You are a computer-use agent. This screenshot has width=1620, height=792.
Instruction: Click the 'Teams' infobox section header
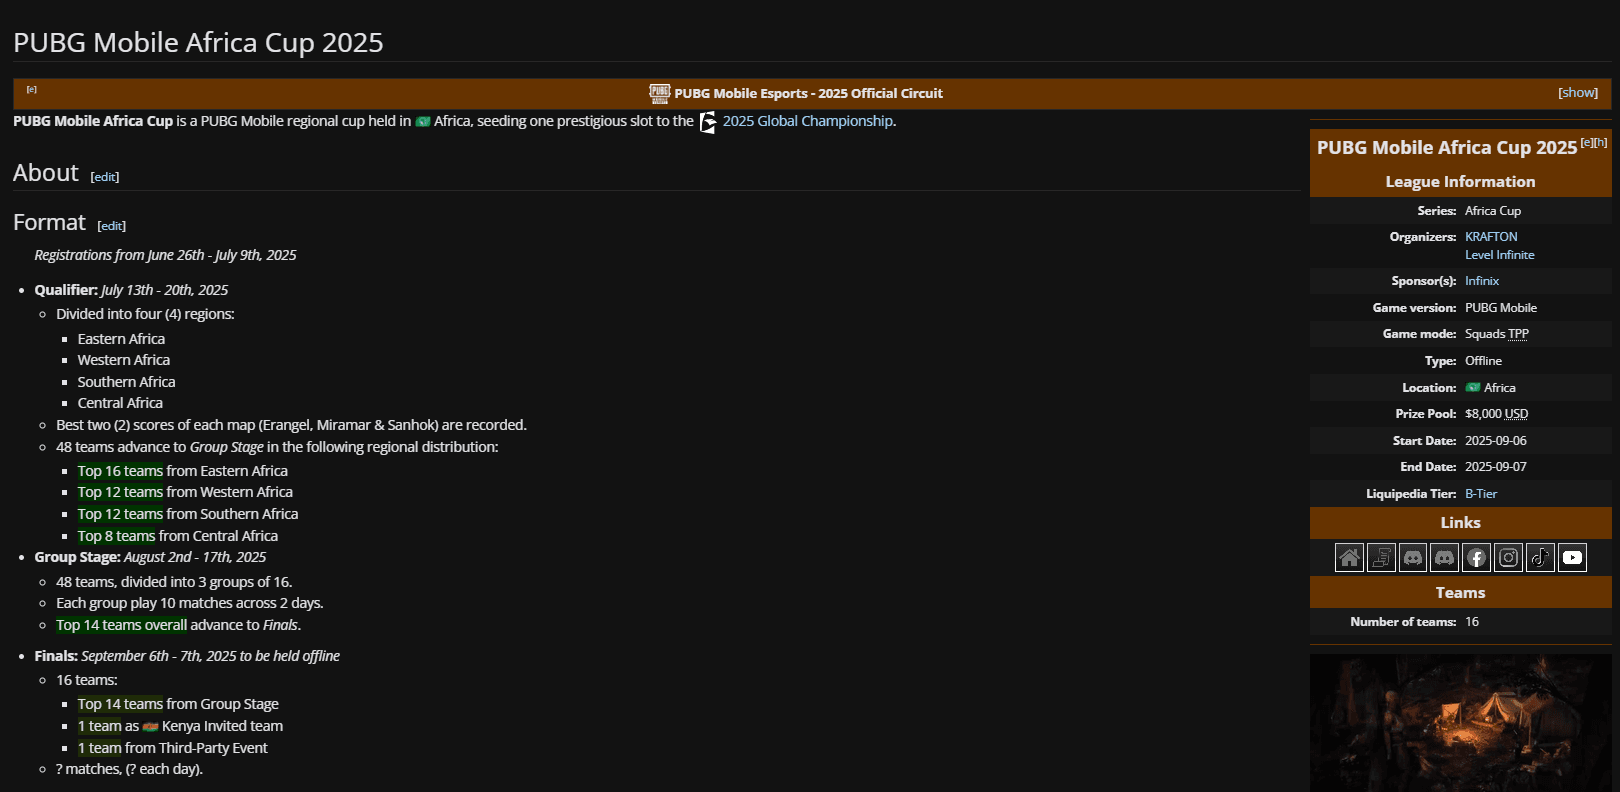point(1460,593)
